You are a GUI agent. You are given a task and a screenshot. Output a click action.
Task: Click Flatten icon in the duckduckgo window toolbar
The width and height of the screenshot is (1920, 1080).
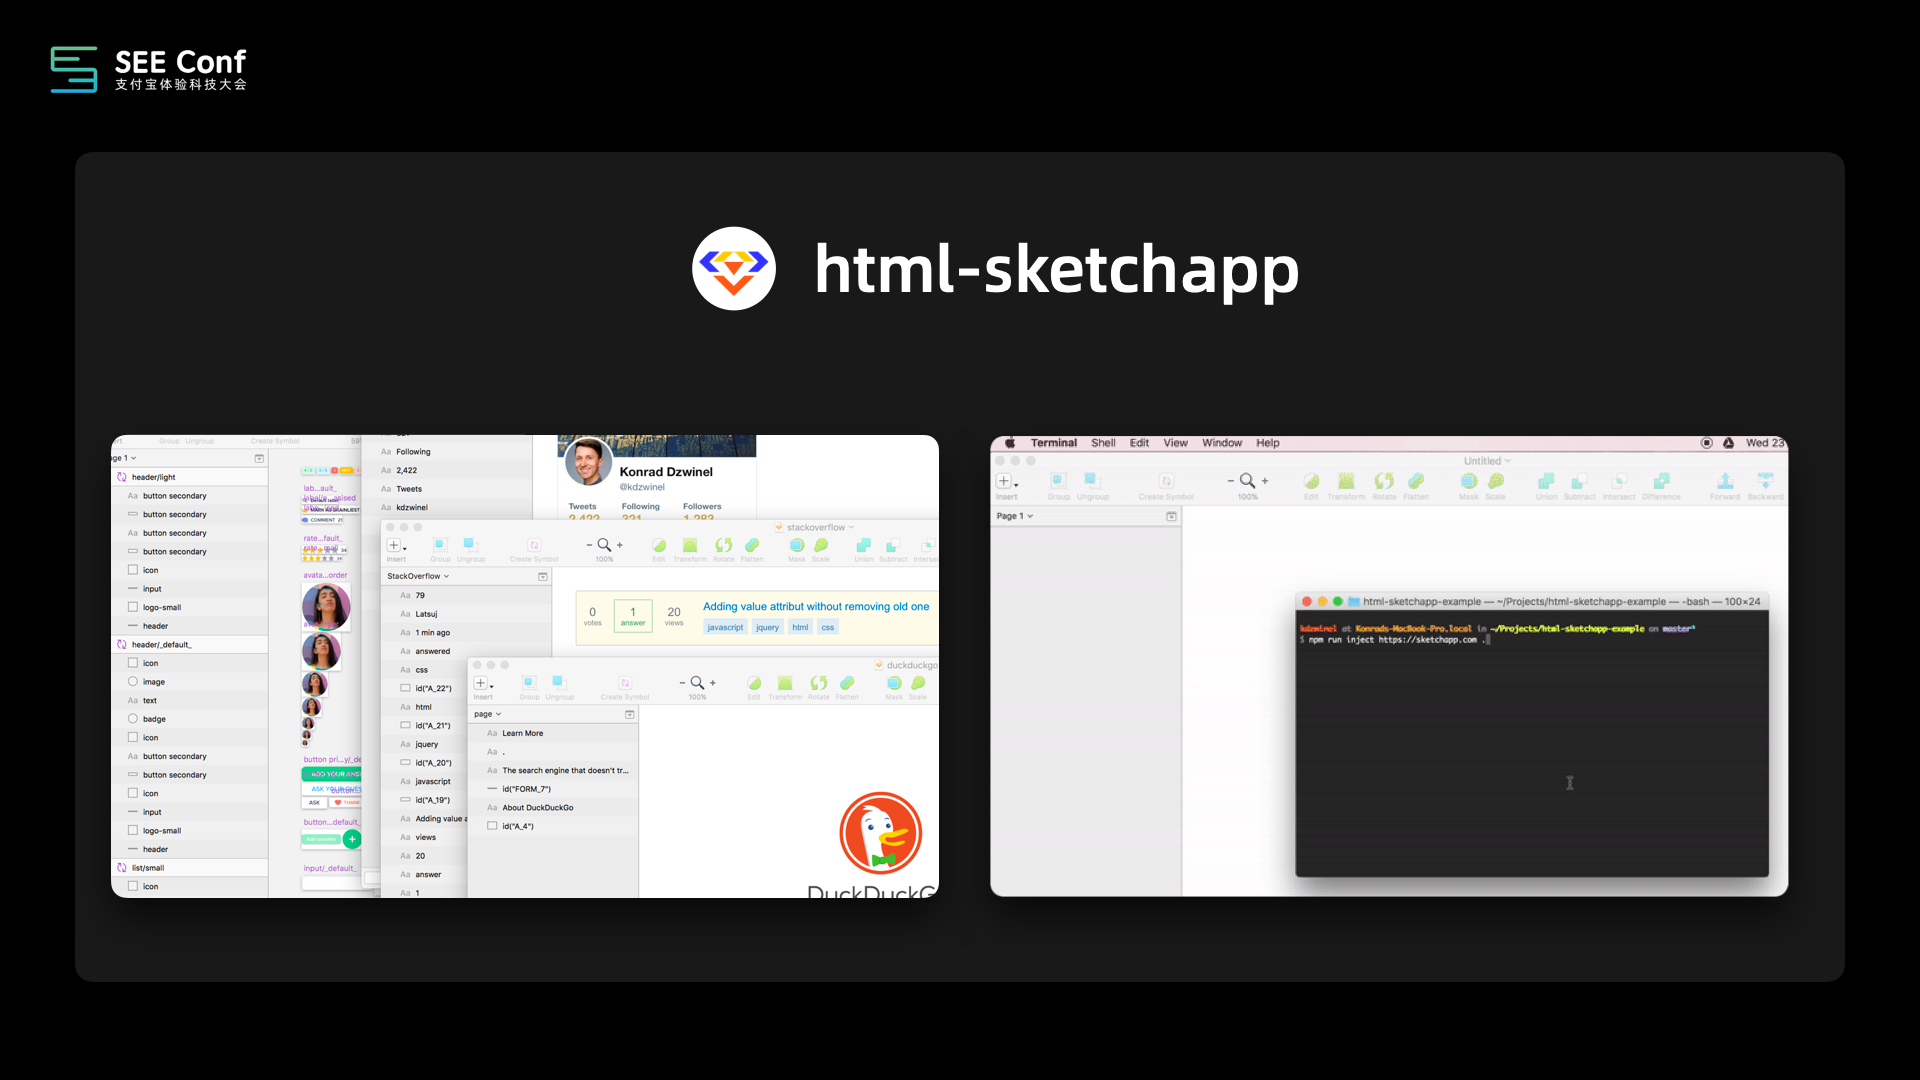coord(847,684)
